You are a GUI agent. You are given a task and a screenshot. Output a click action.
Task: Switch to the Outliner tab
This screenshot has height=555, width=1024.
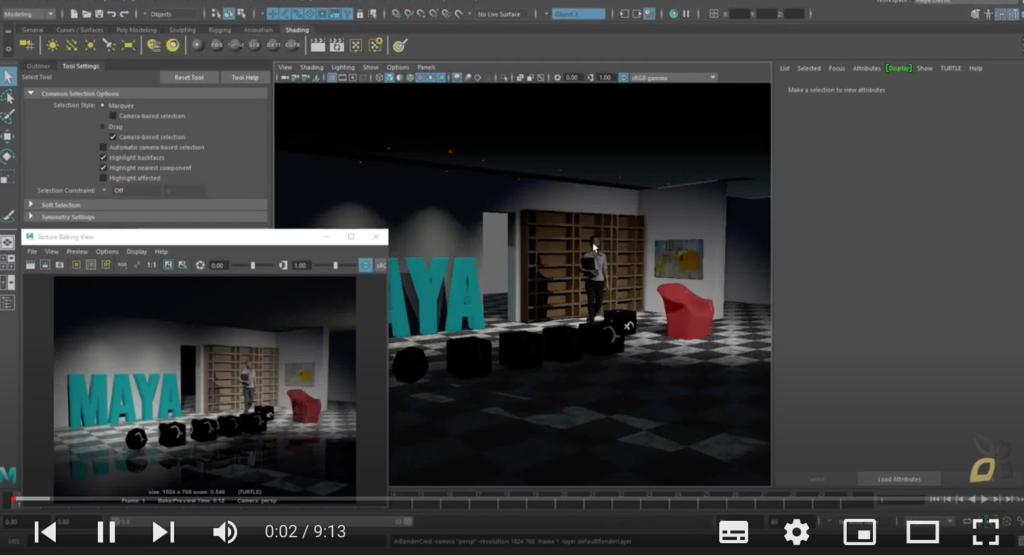click(x=38, y=66)
